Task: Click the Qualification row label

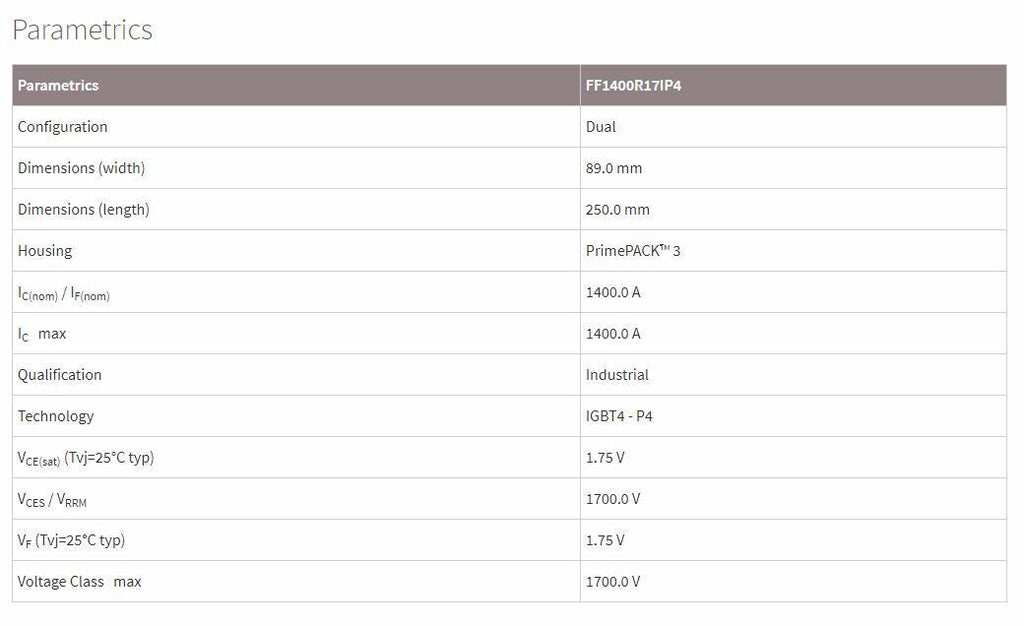Action: [x=60, y=375]
